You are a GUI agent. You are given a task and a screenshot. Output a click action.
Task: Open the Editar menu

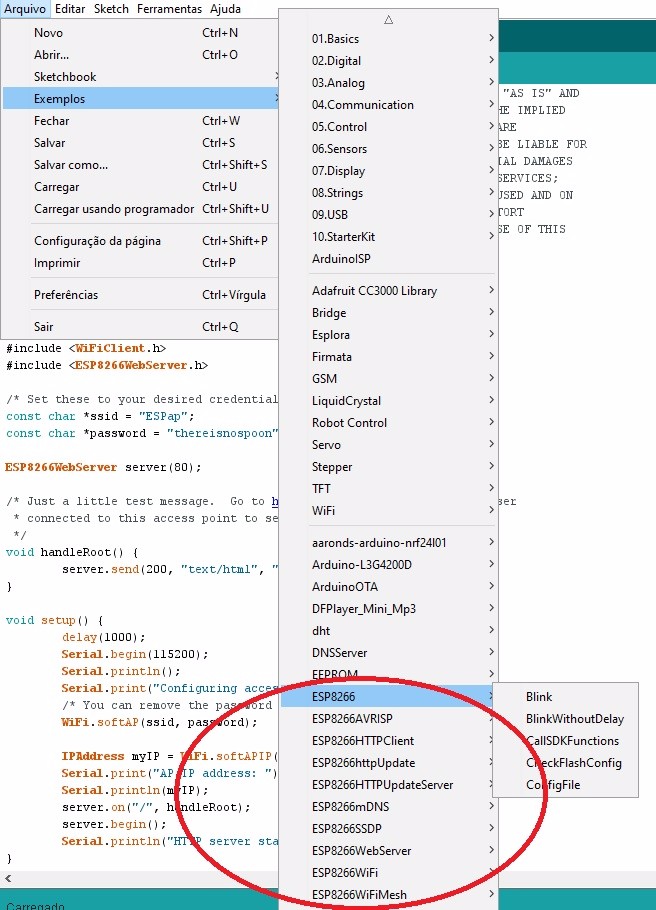70,9
